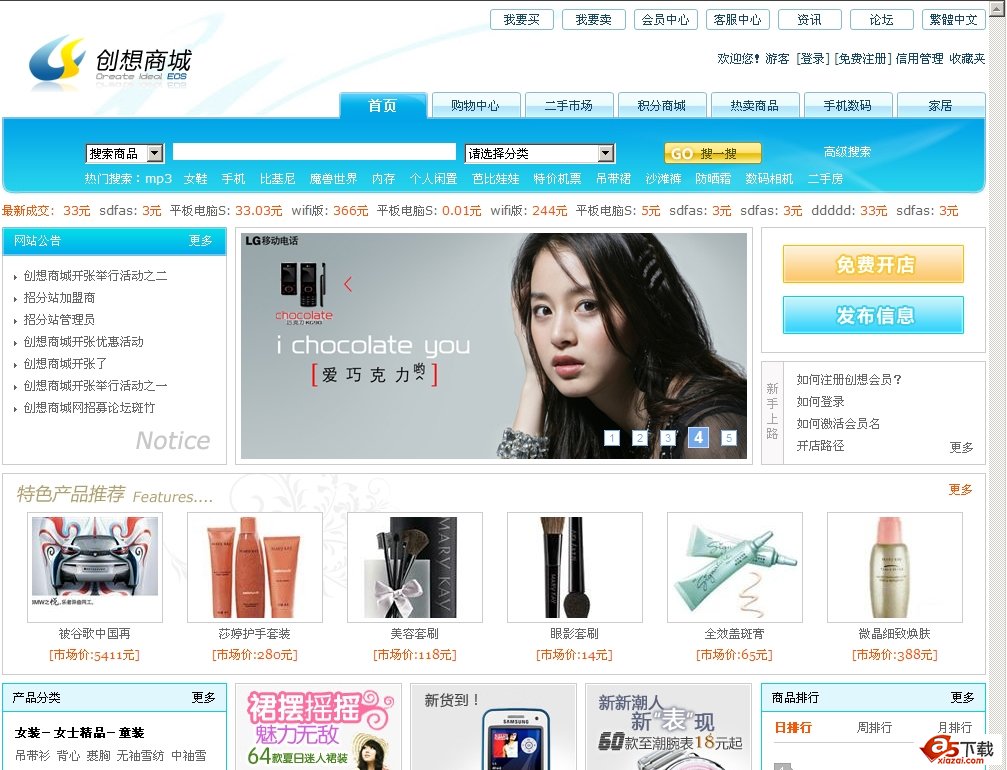Switch to the 二手市场 tab
Screen dimensions: 1007x770
pos(569,104)
